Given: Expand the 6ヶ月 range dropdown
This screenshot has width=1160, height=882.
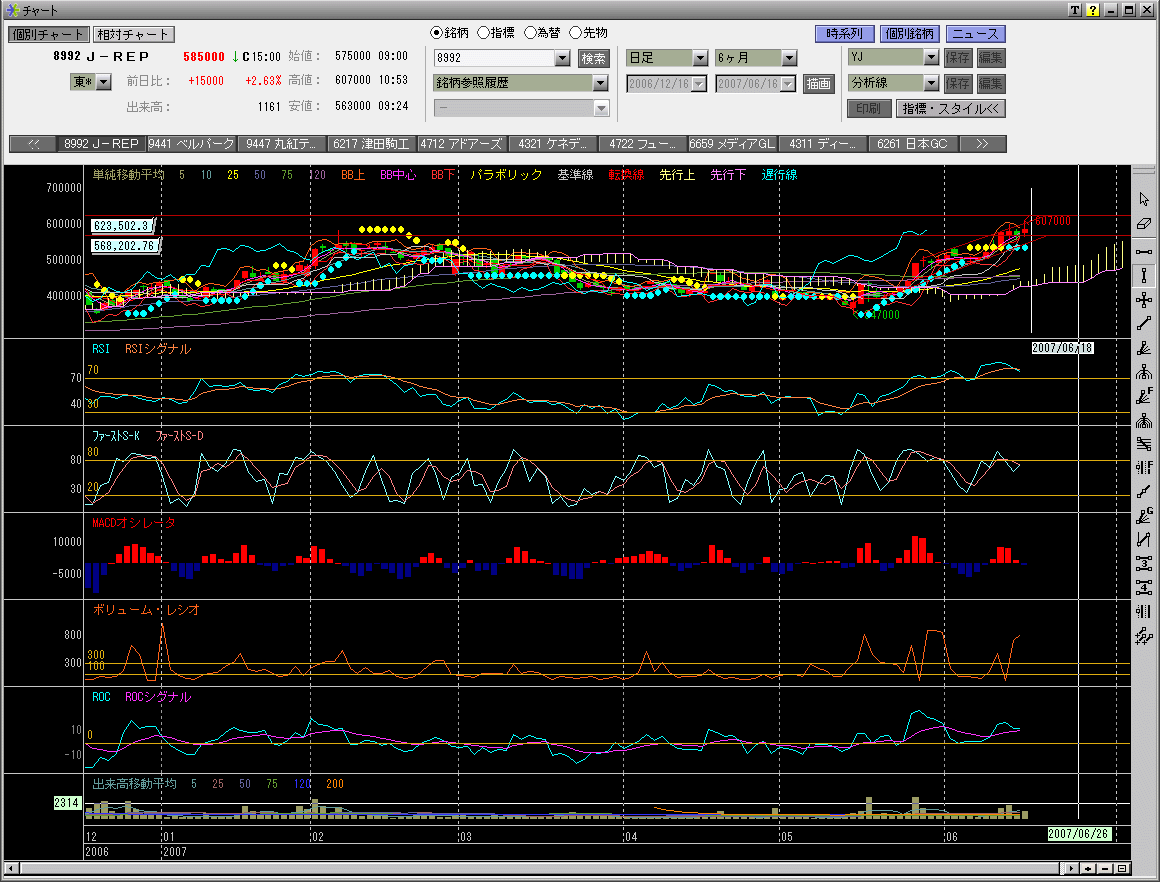Looking at the screenshot, I should (x=789, y=58).
